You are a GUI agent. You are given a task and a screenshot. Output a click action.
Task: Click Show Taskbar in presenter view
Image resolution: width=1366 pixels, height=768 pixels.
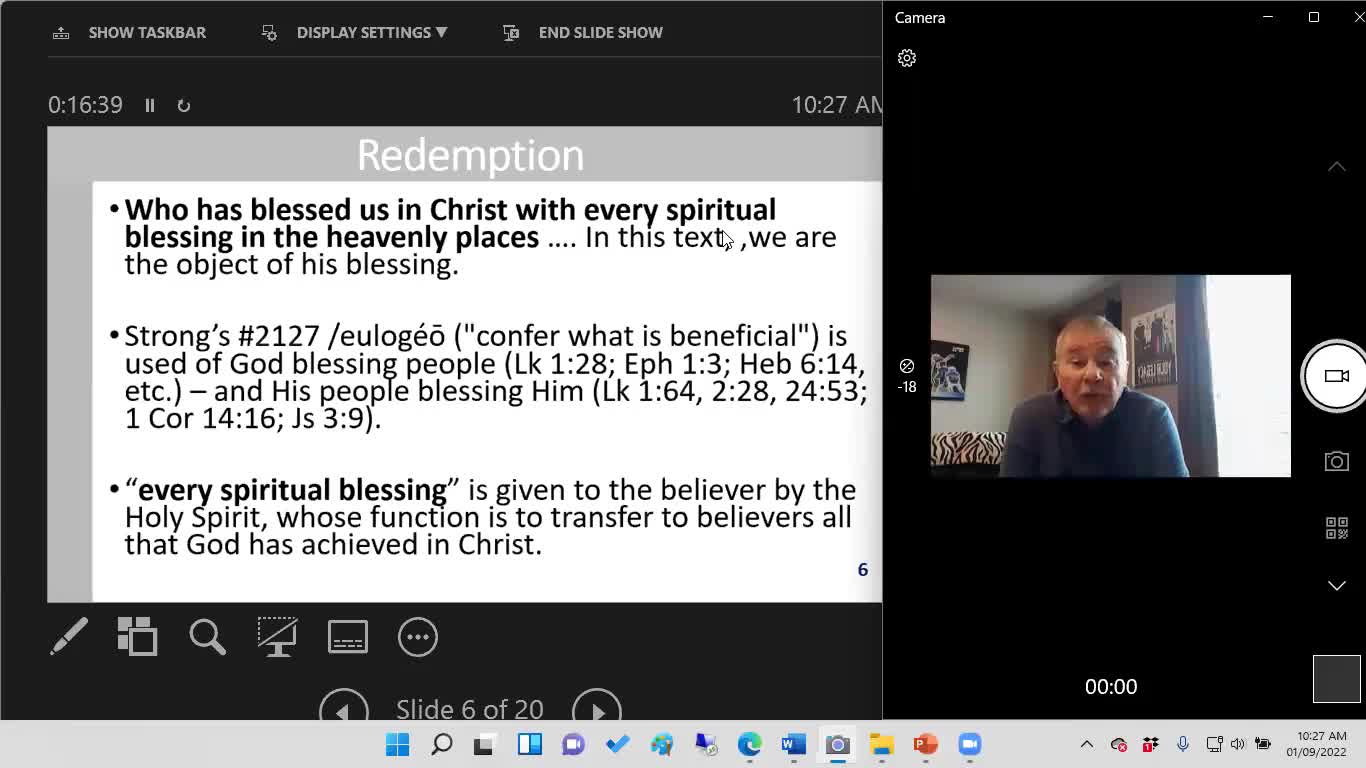[129, 32]
